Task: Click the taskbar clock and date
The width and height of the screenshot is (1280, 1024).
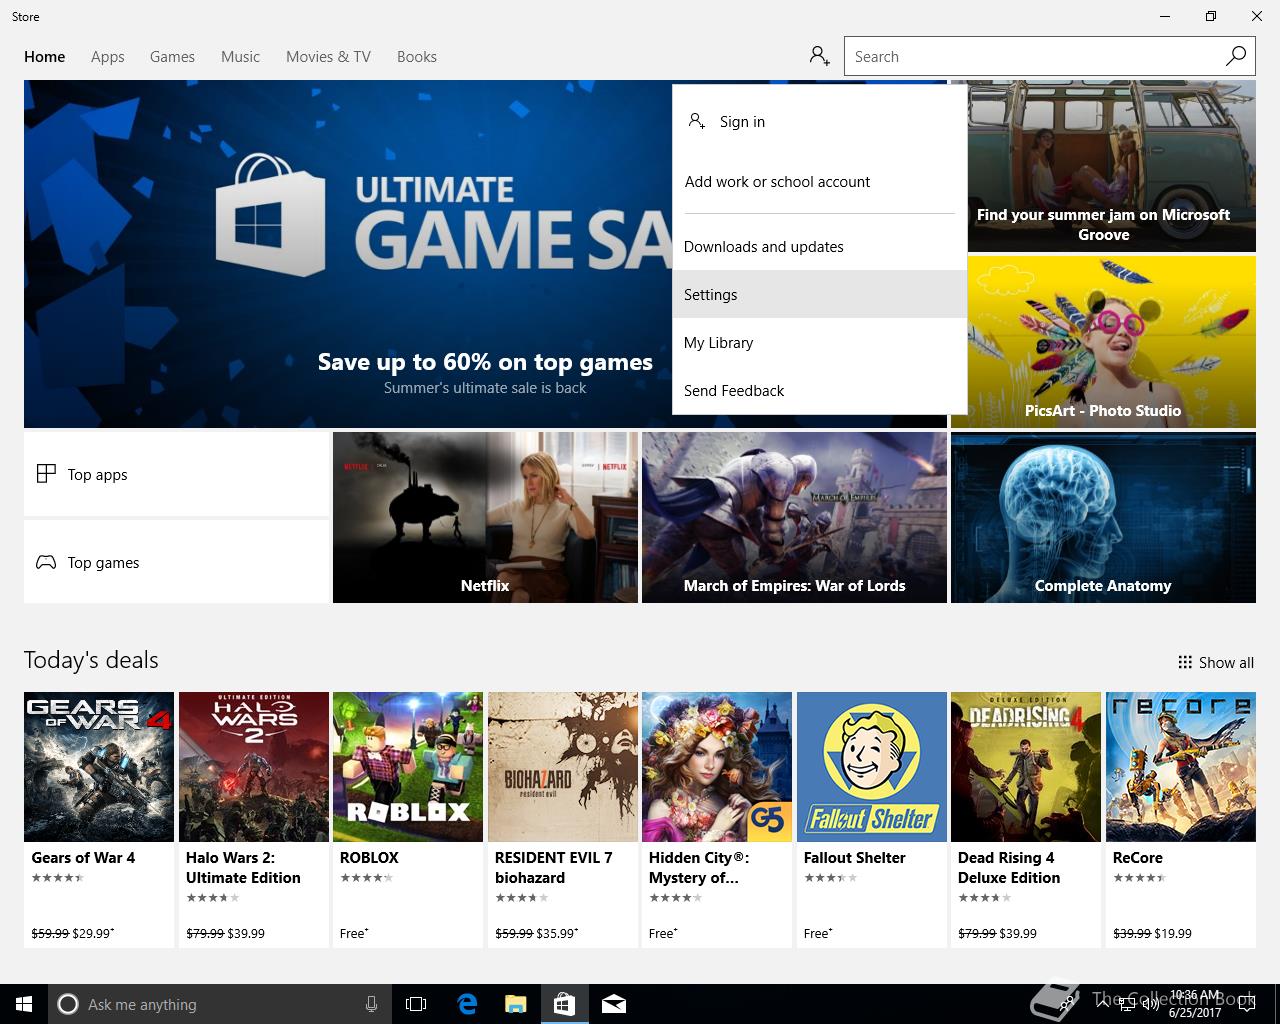Action: point(1195,1004)
